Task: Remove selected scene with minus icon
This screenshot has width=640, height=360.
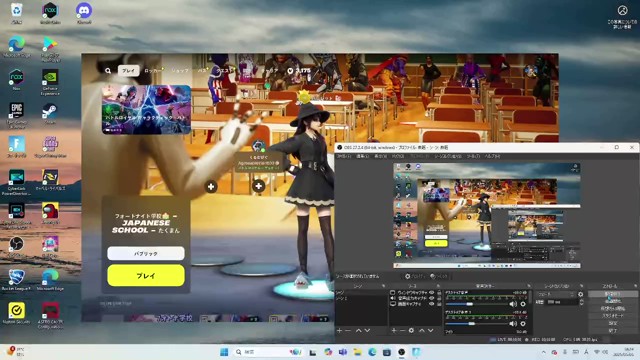Action: (x=348, y=330)
